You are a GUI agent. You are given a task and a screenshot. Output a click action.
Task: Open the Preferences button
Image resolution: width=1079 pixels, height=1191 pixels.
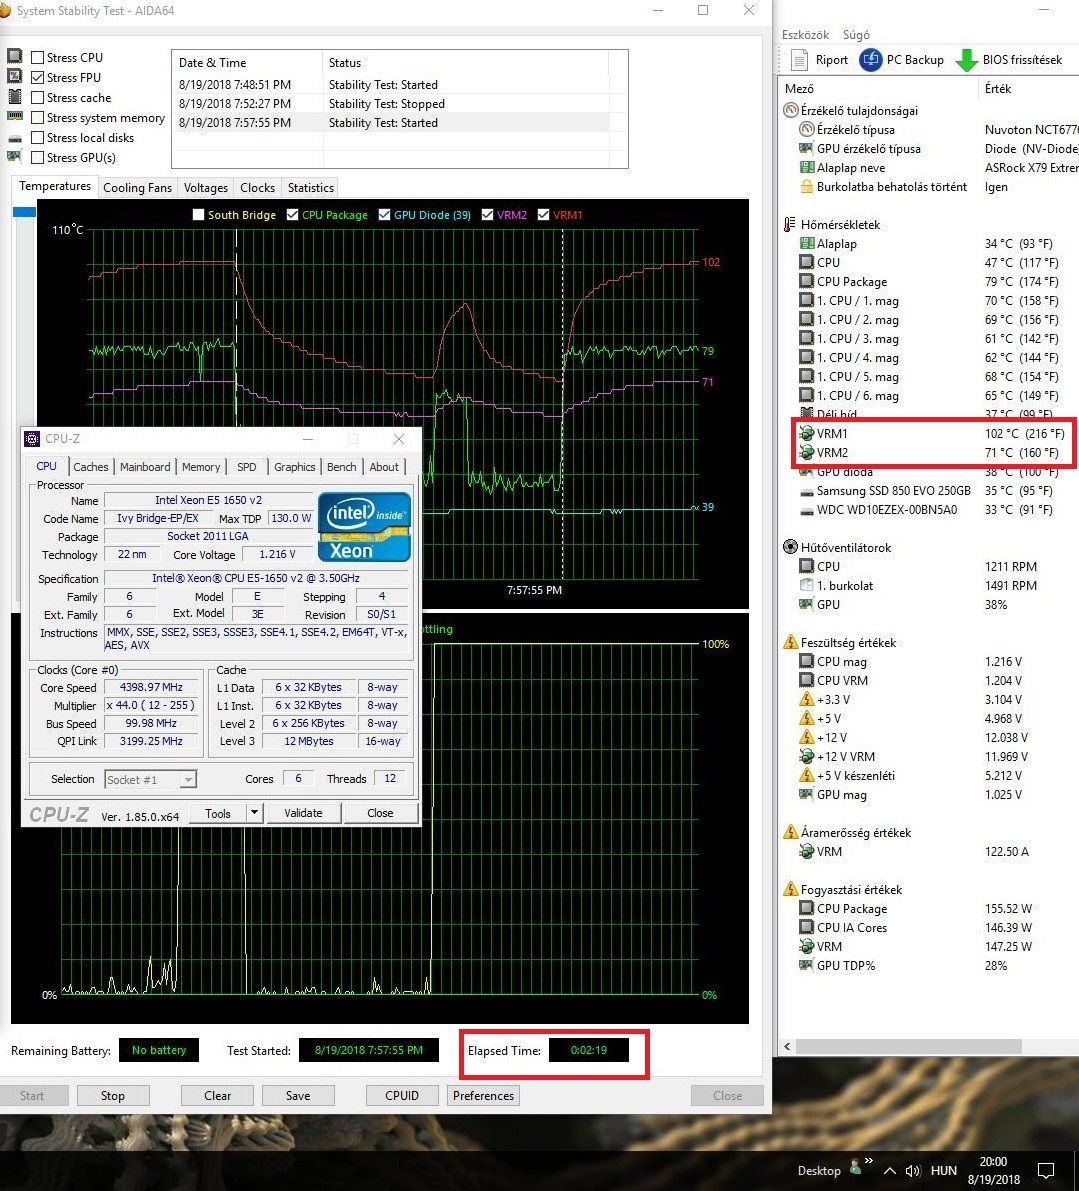483,1095
